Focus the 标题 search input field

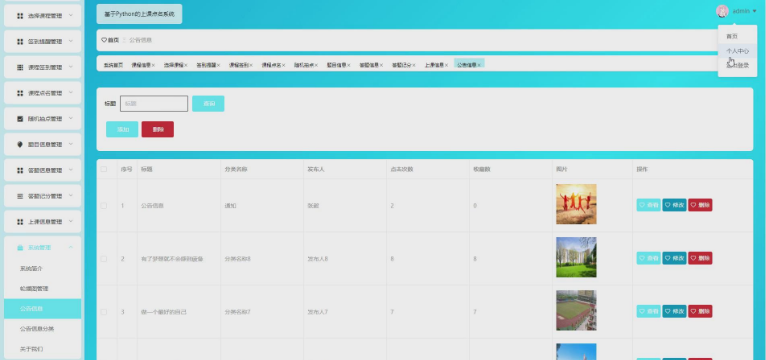(x=154, y=104)
